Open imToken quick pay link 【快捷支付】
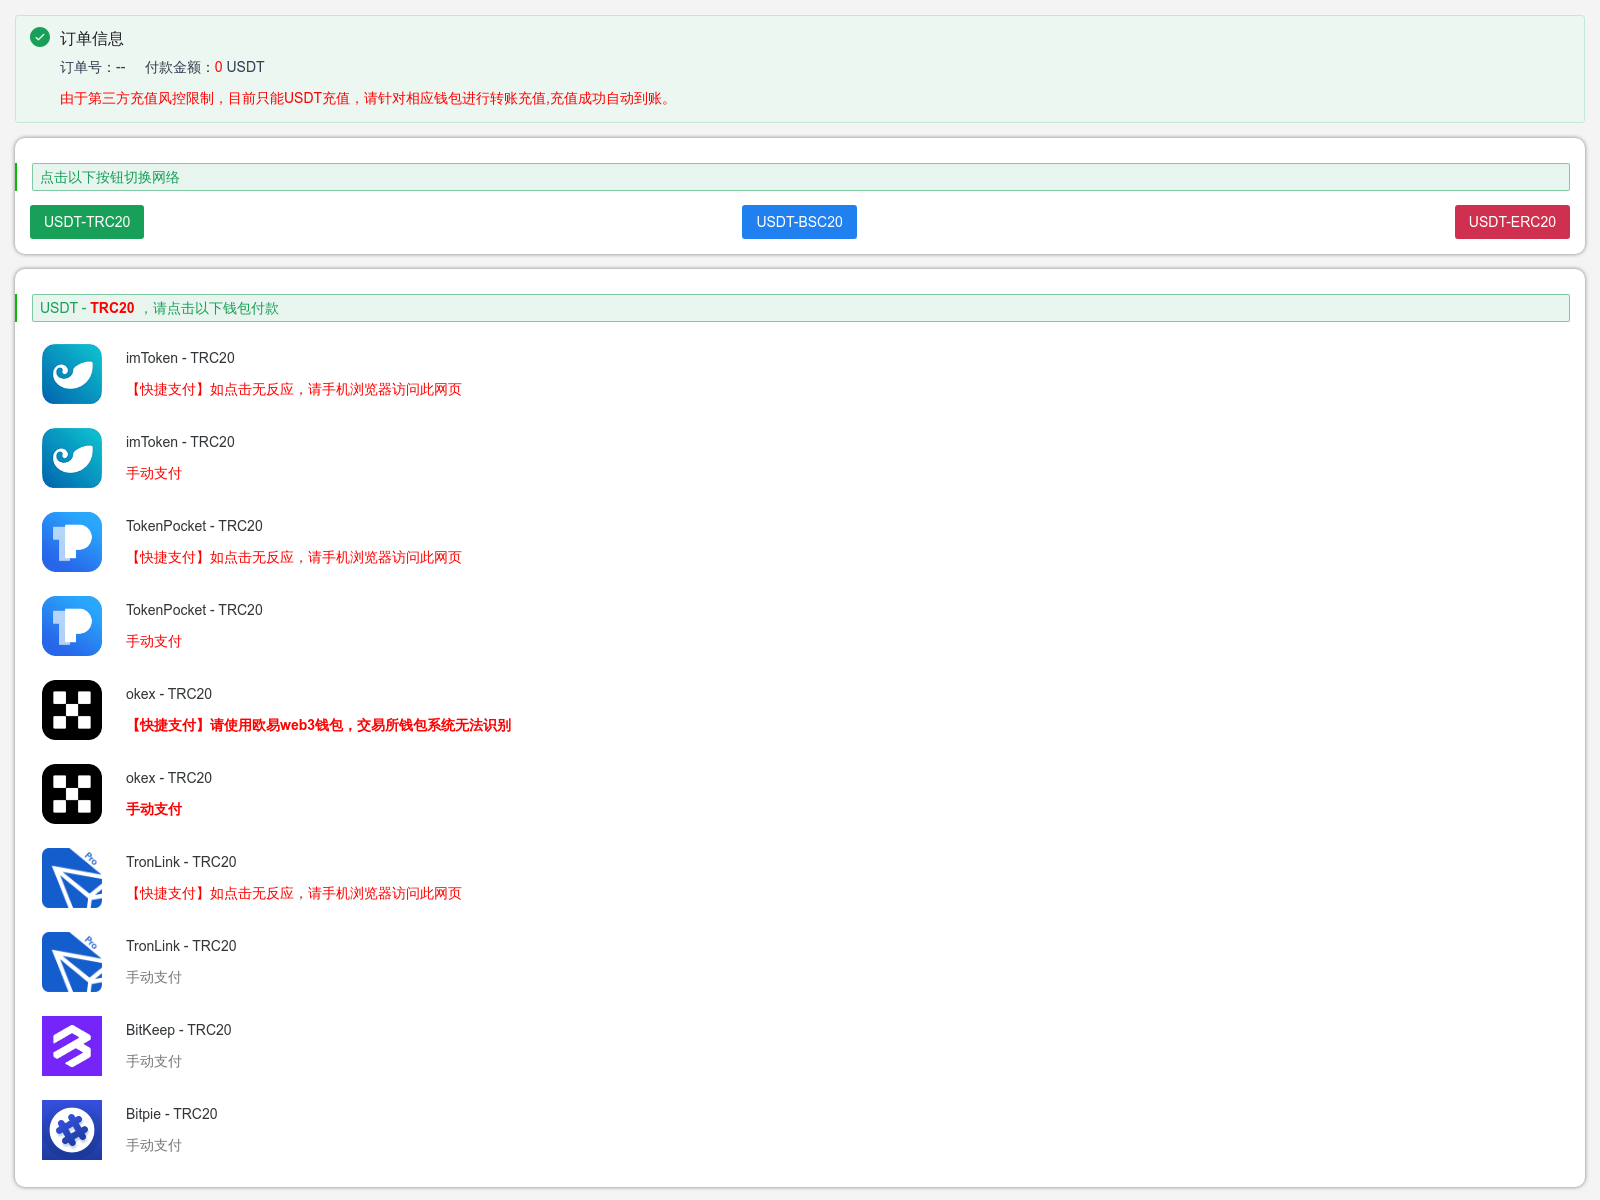 click(294, 390)
